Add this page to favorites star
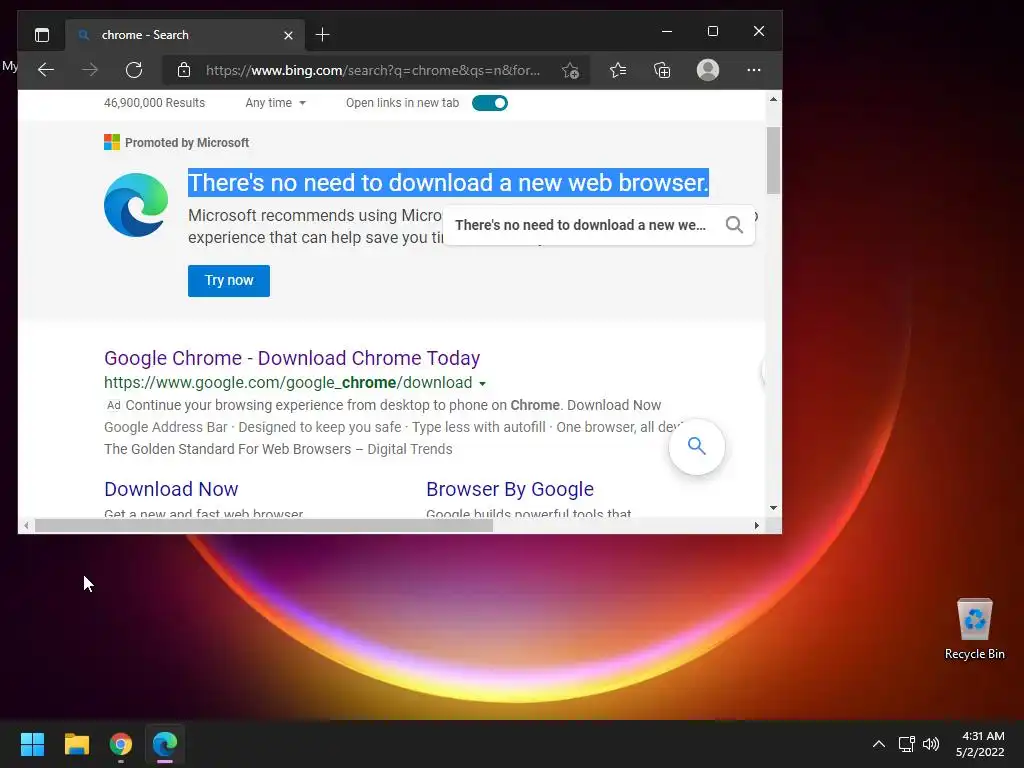 coord(570,70)
